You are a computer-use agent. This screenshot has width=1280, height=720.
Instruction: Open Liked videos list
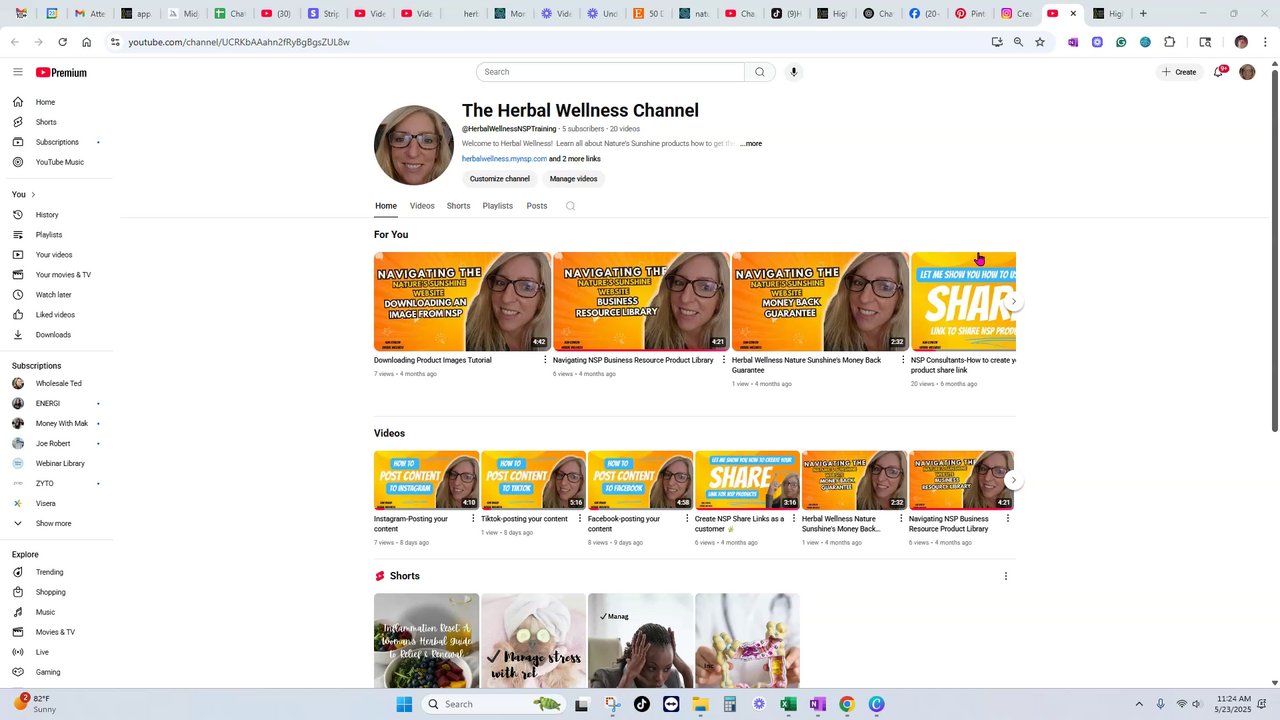click(57, 315)
